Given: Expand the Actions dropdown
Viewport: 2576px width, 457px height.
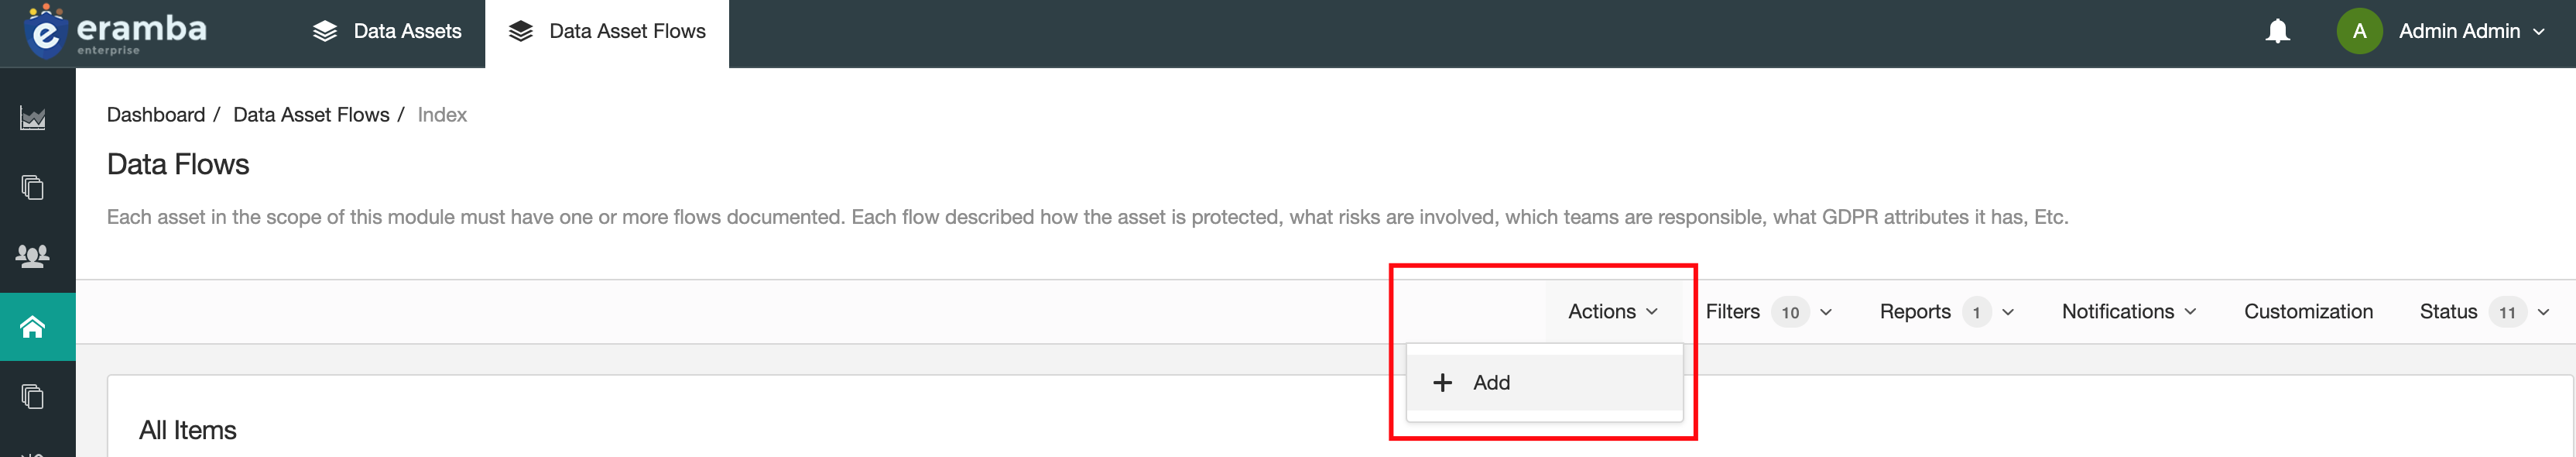Looking at the screenshot, I should [1612, 312].
